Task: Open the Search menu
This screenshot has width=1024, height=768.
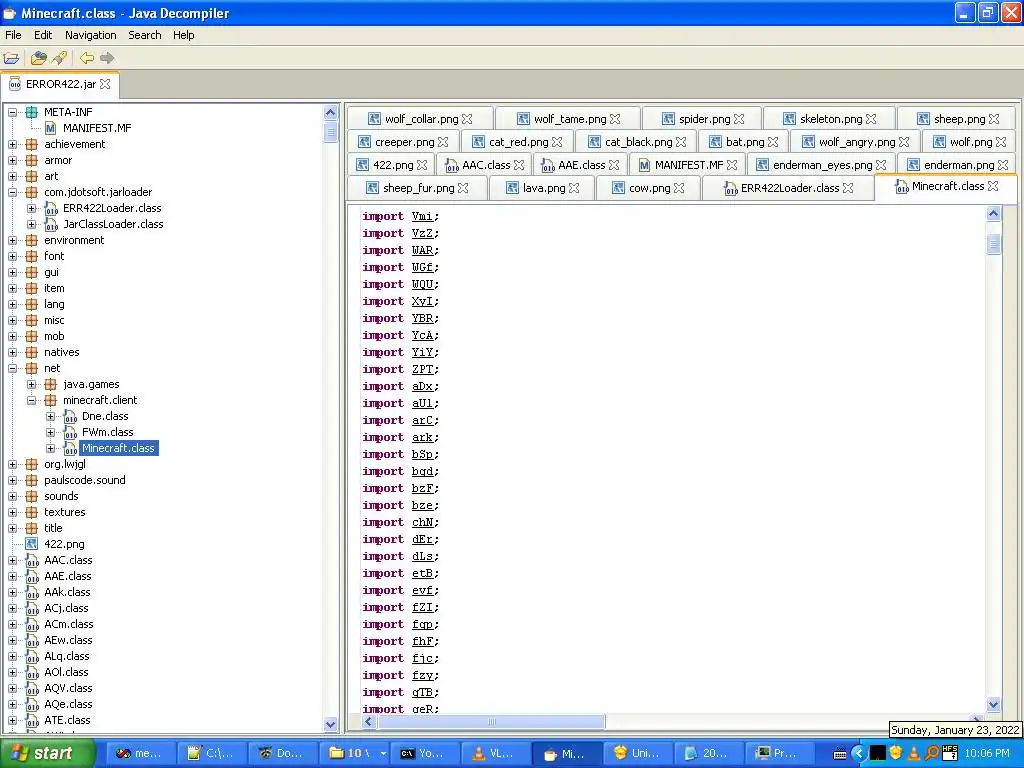Action: click(x=145, y=35)
